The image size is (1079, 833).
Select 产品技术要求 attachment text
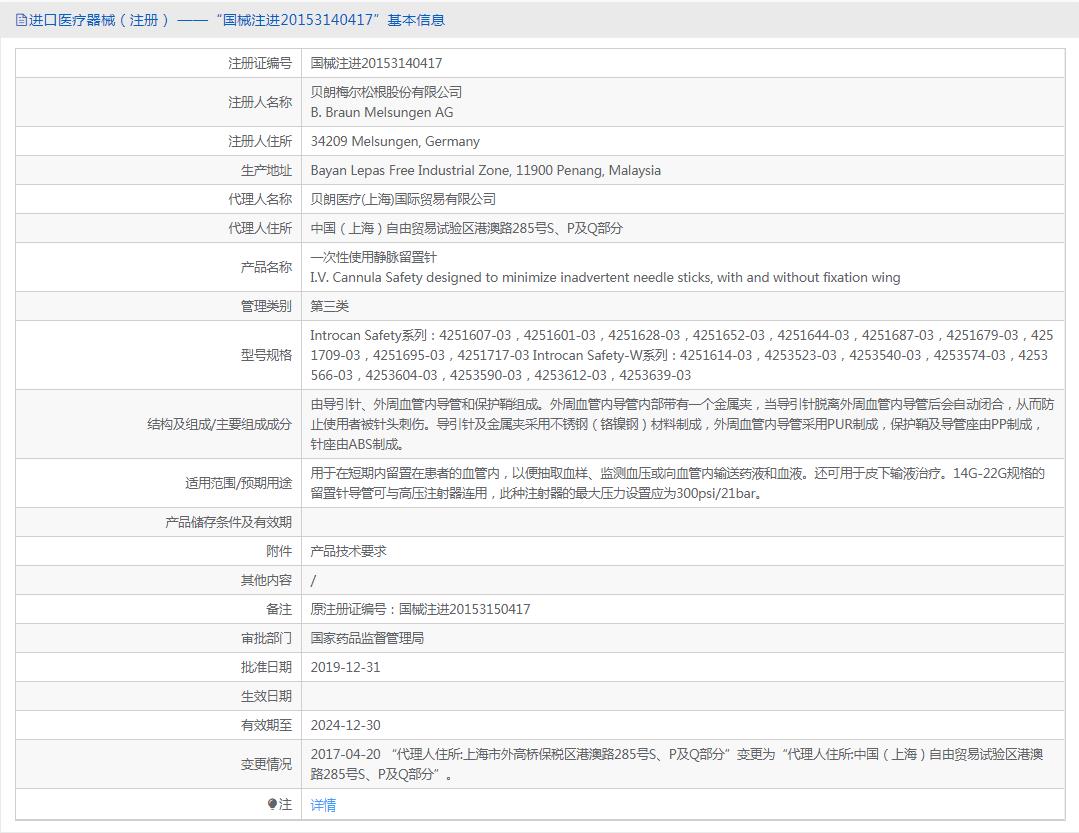(x=348, y=551)
